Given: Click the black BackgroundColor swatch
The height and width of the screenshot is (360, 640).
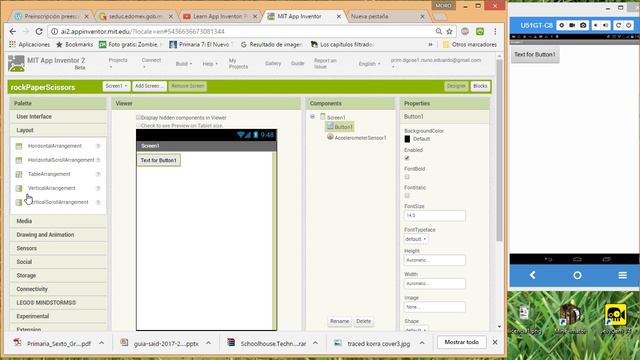Looking at the screenshot, I should pos(407,139).
